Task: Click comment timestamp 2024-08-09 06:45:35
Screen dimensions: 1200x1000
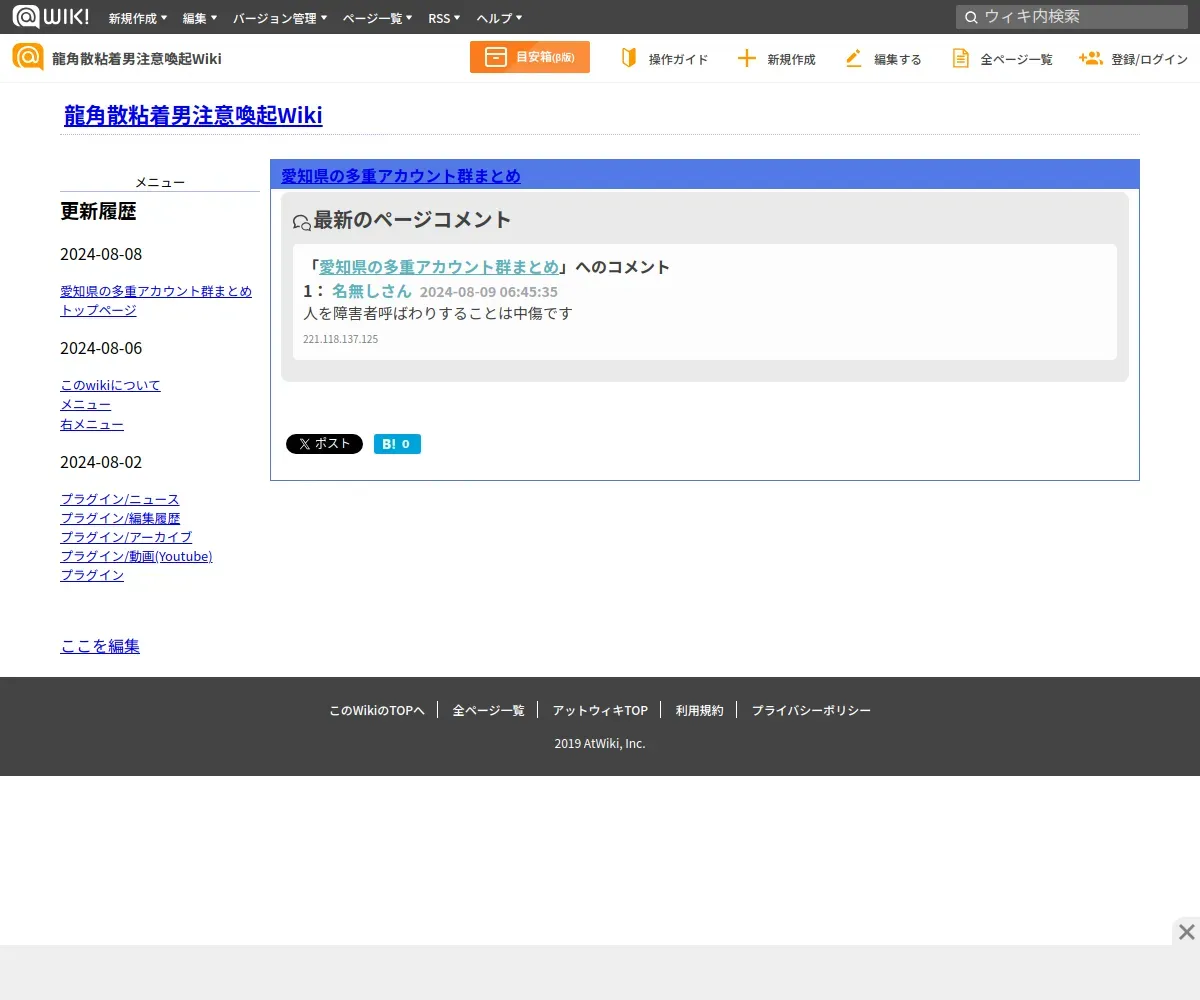Action: [x=489, y=292]
